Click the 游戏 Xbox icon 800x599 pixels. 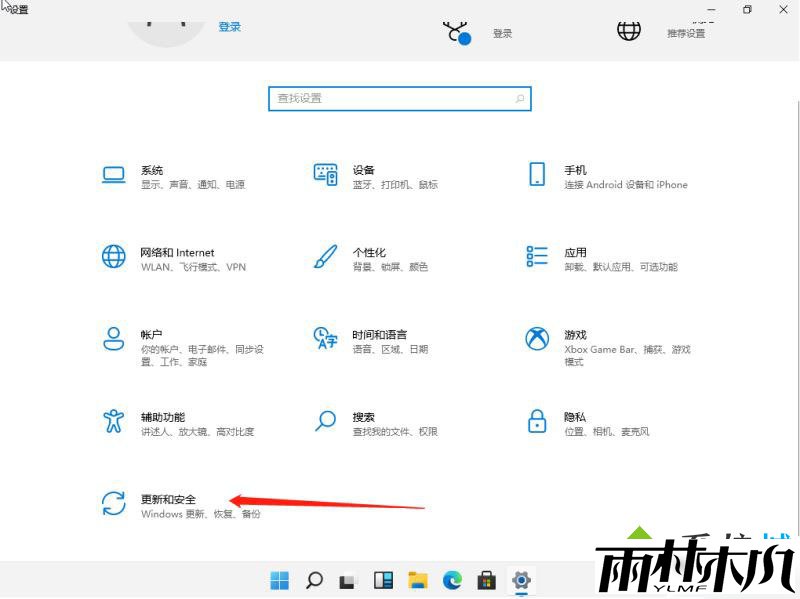538,339
